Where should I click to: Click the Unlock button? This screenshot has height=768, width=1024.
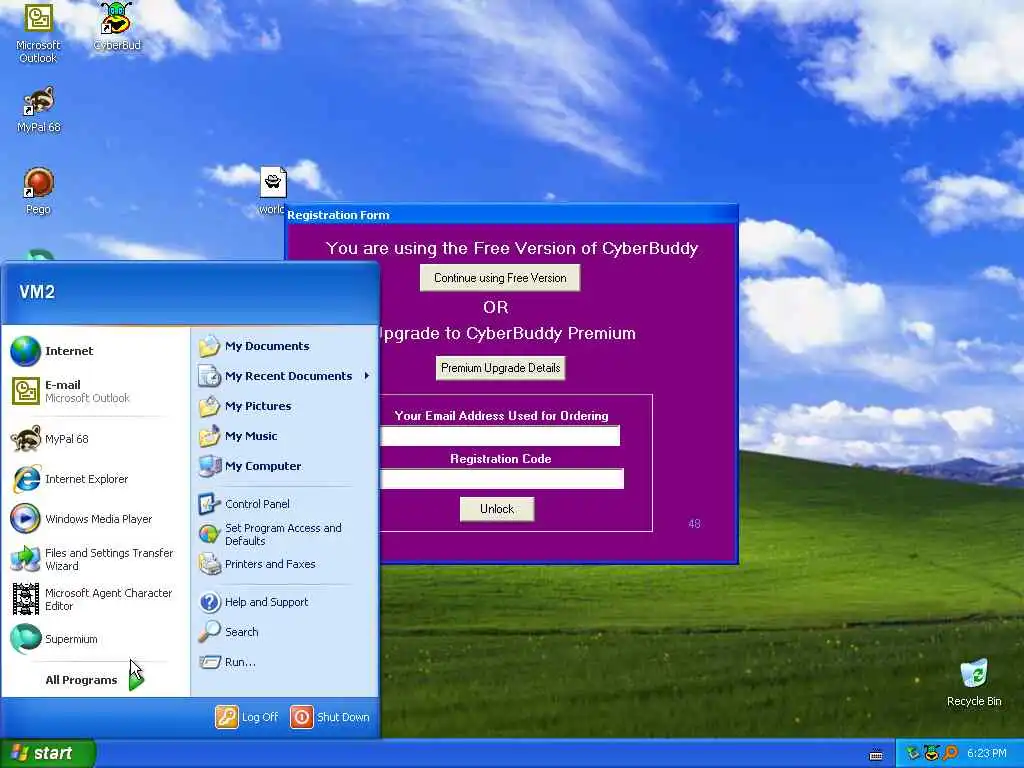[497, 509]
